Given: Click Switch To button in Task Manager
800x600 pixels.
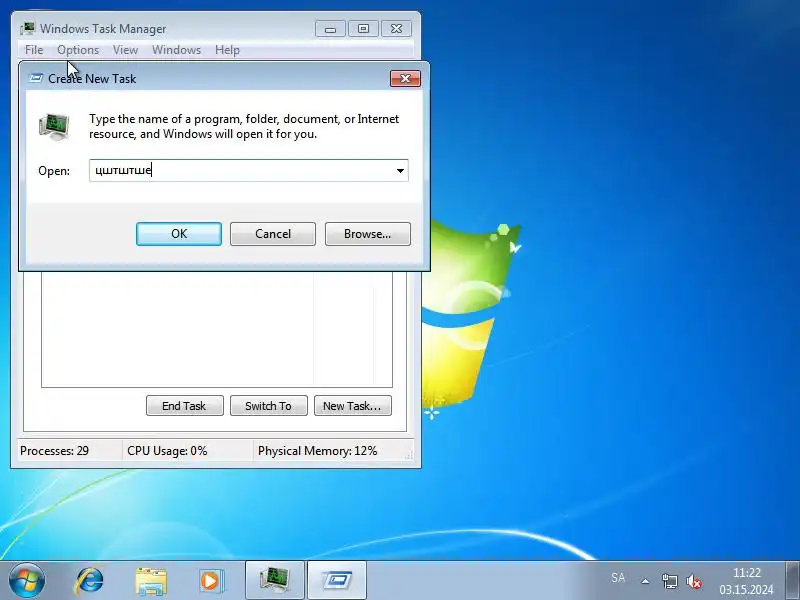Looking at the screenshot, I should tap(269, 406).
